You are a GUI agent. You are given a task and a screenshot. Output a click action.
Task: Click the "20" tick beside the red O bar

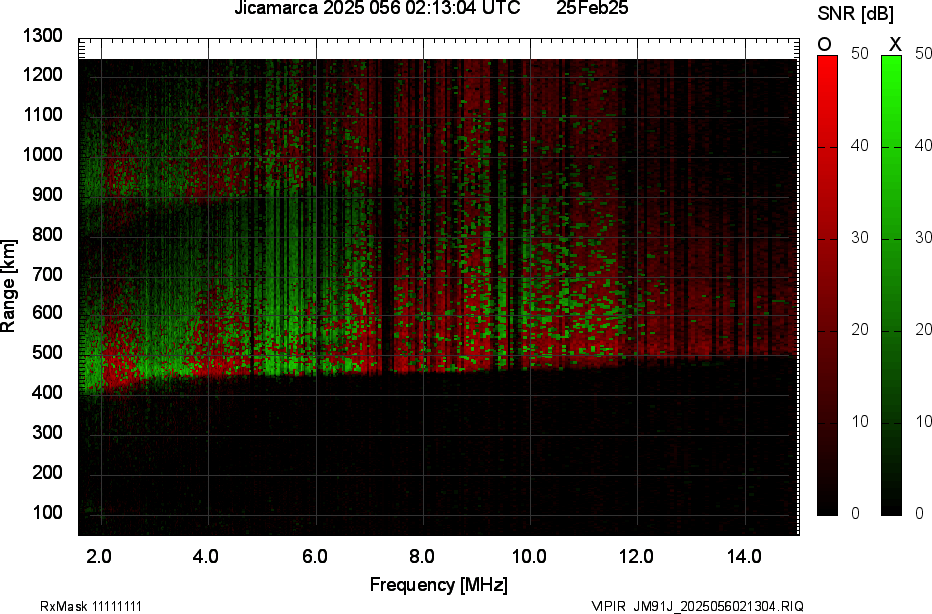[x=859, y=330]
